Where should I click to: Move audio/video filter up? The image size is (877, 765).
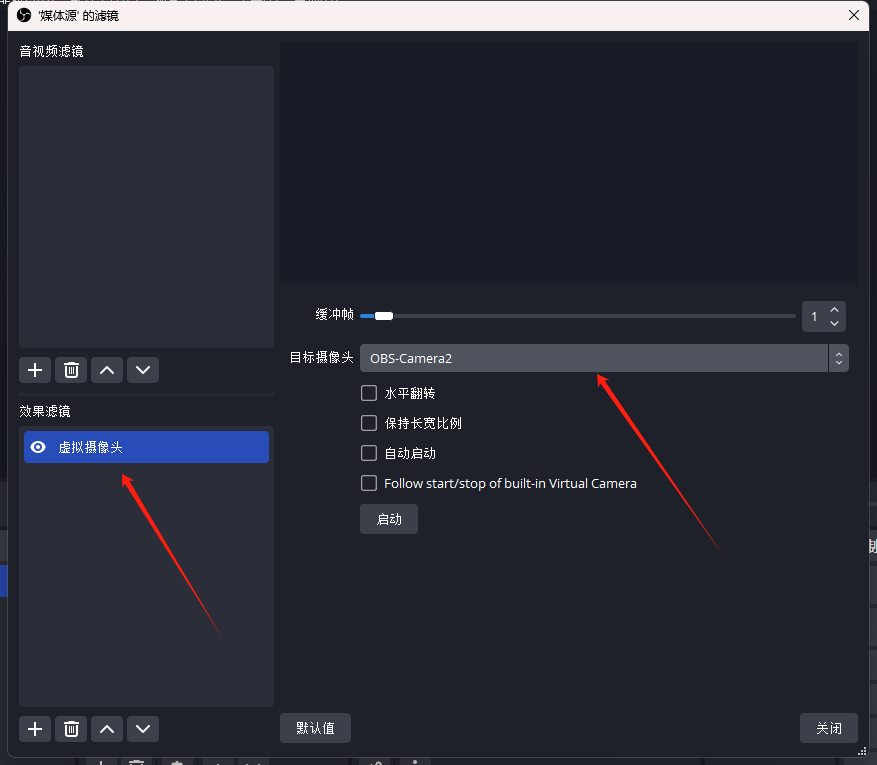click(107, 370)
